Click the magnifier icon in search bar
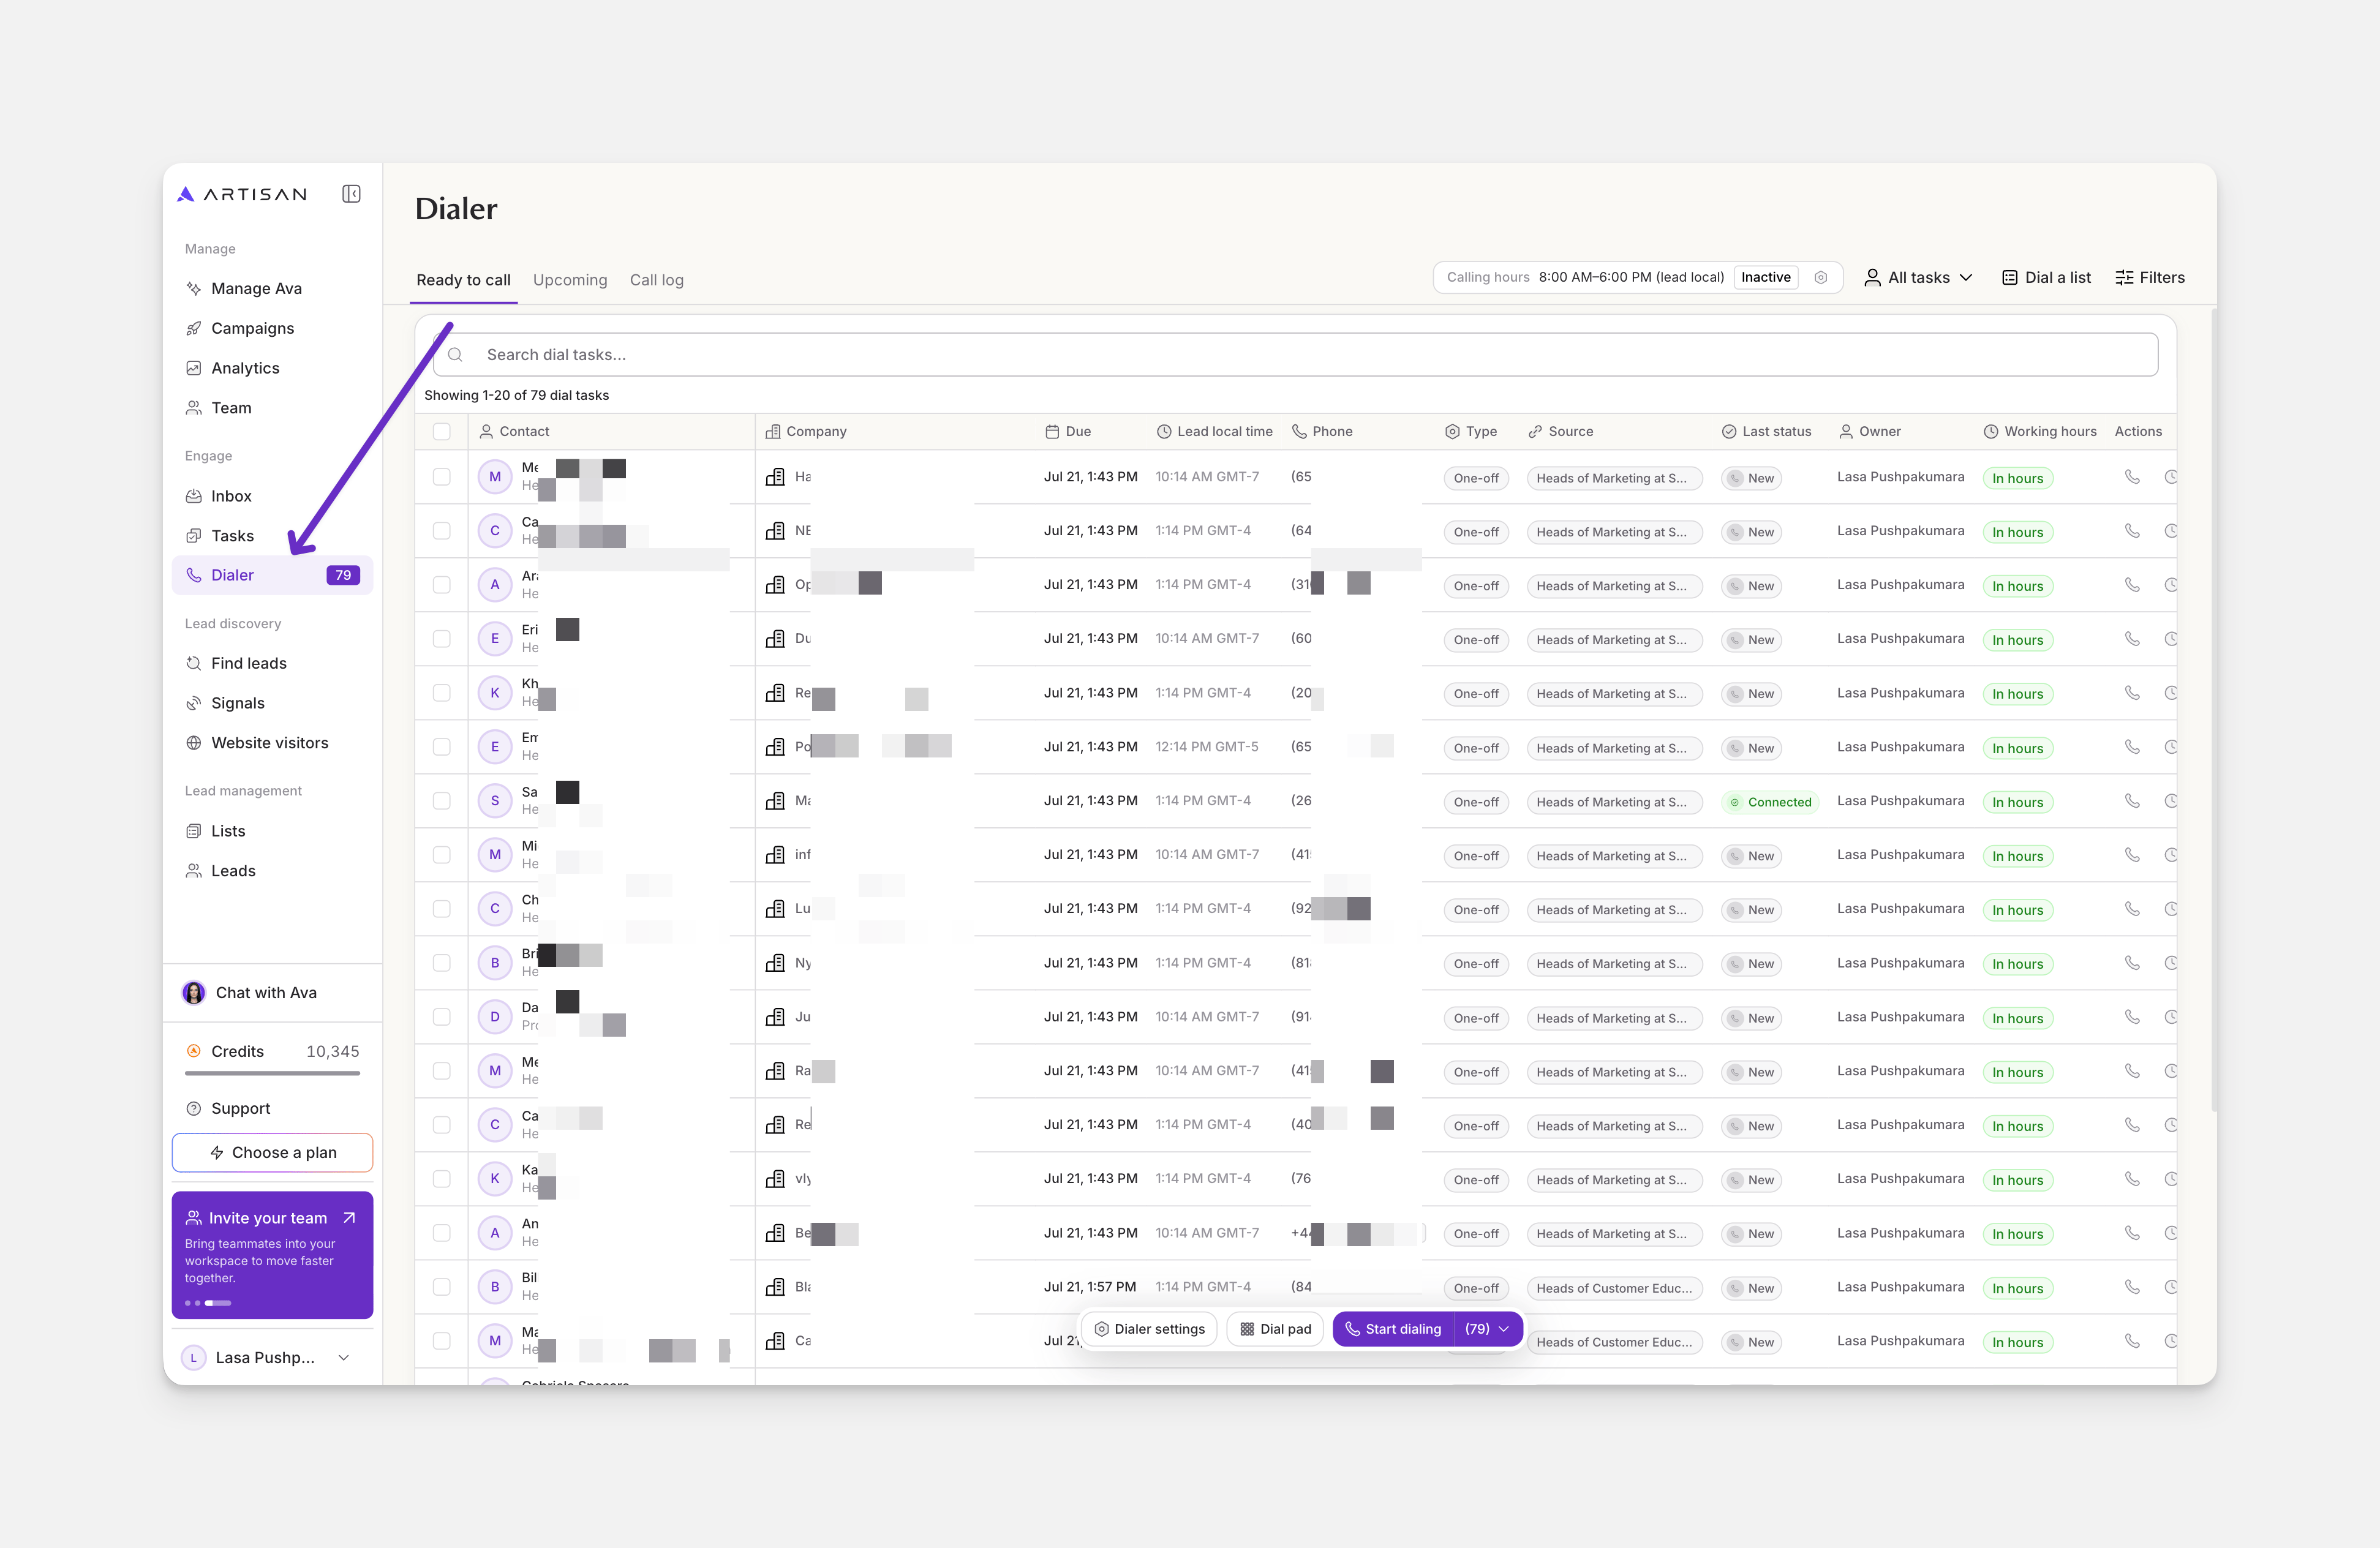Image resolution: width=2380 pixels, height=1548 pixels. pos(455,355)
